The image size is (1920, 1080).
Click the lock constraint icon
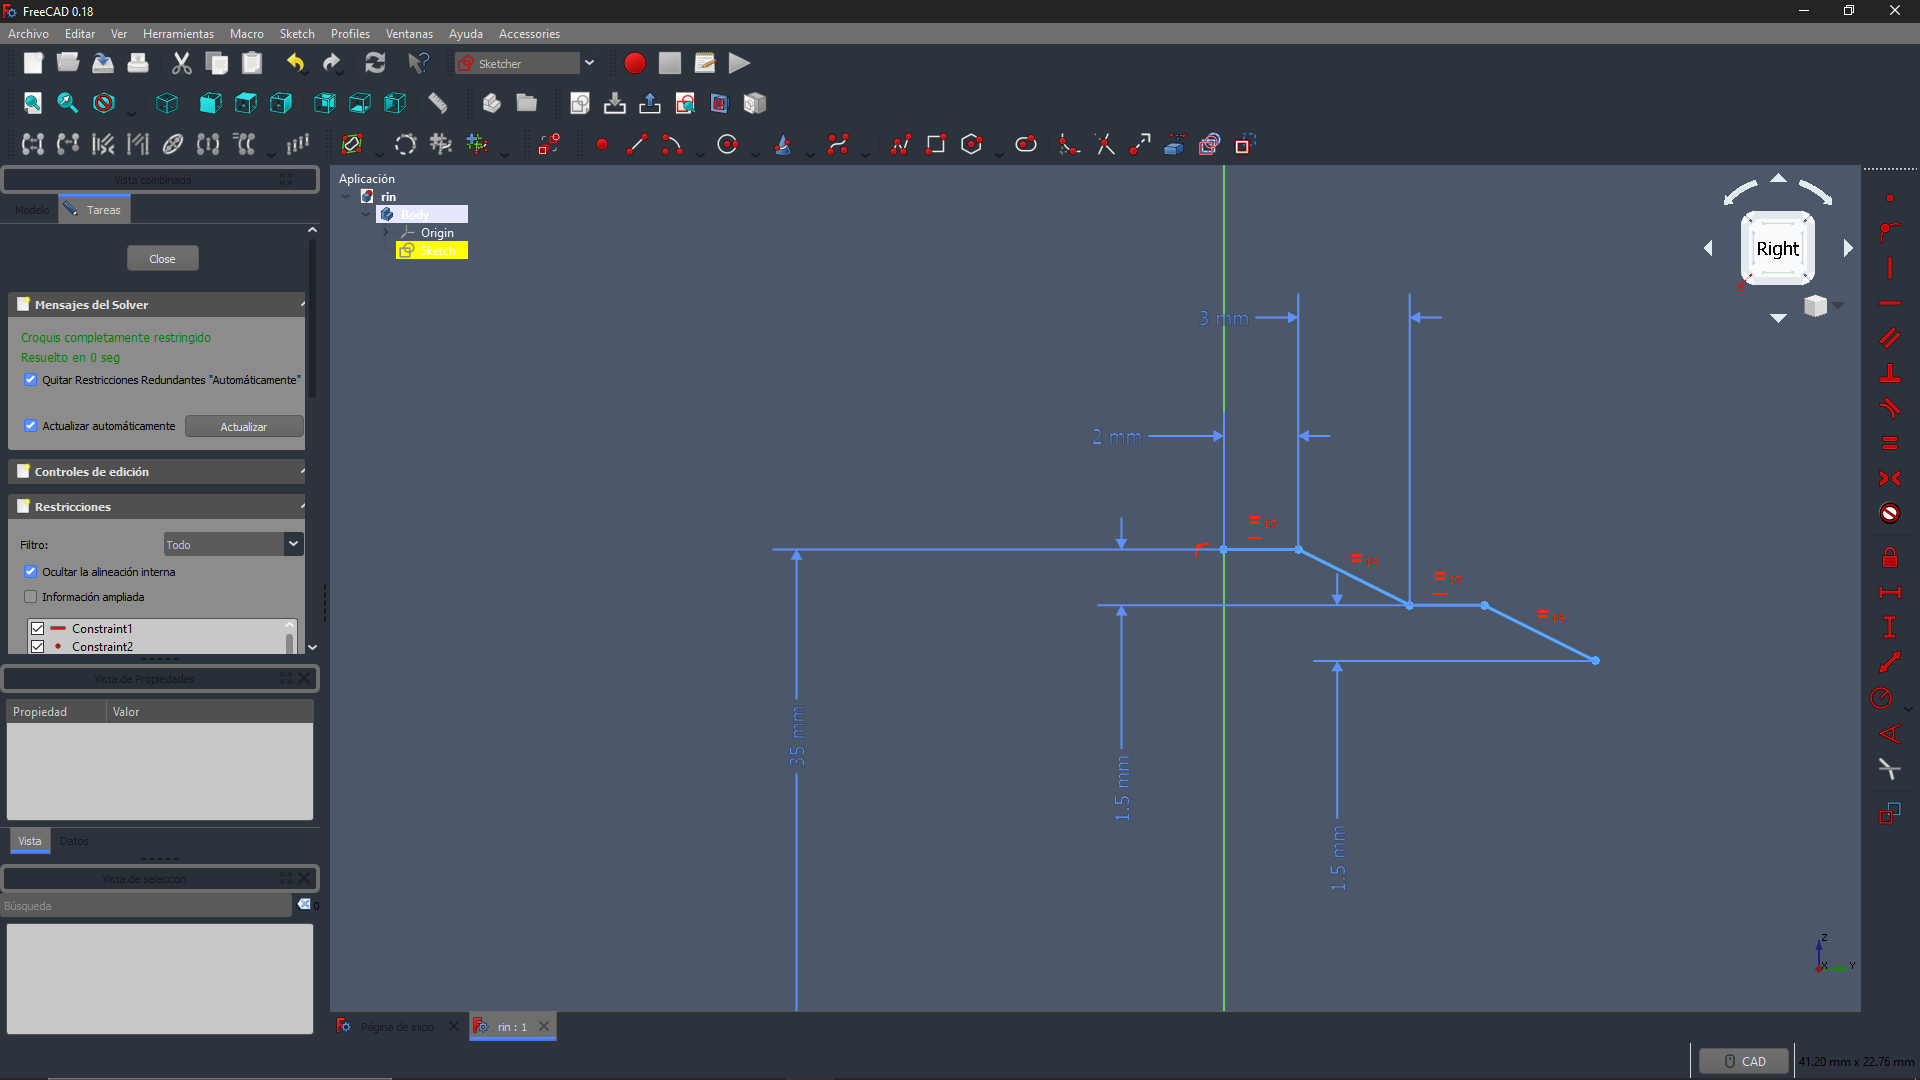pos(1889,558)
